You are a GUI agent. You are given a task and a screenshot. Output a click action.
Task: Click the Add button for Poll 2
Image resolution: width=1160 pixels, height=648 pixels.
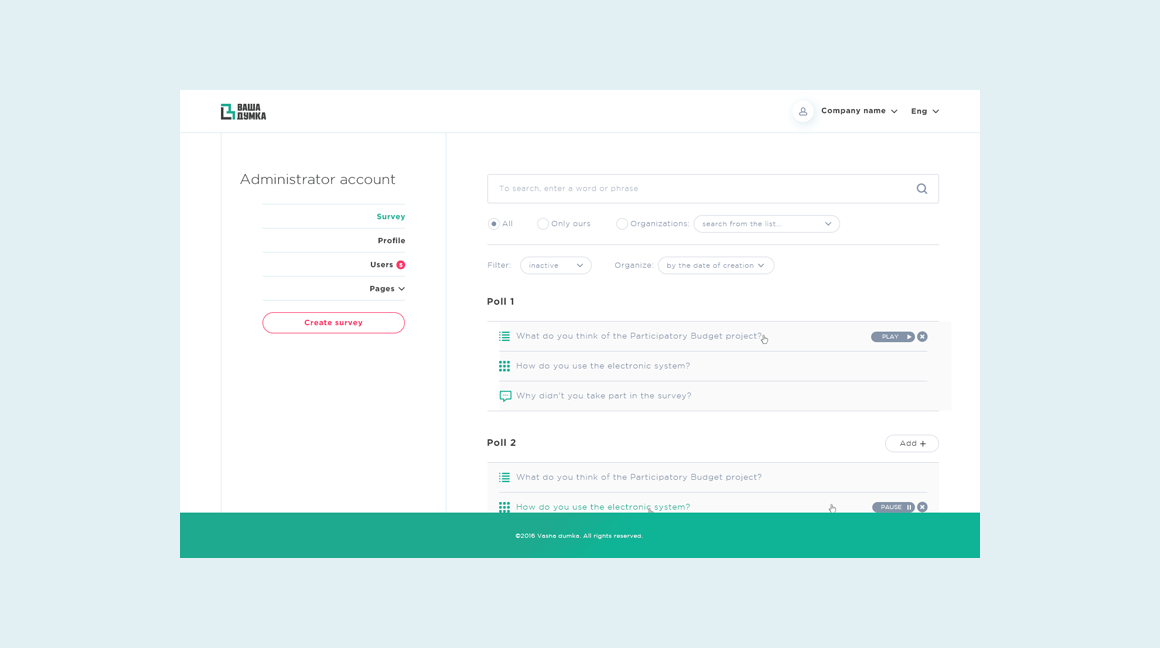coord(911,443)
